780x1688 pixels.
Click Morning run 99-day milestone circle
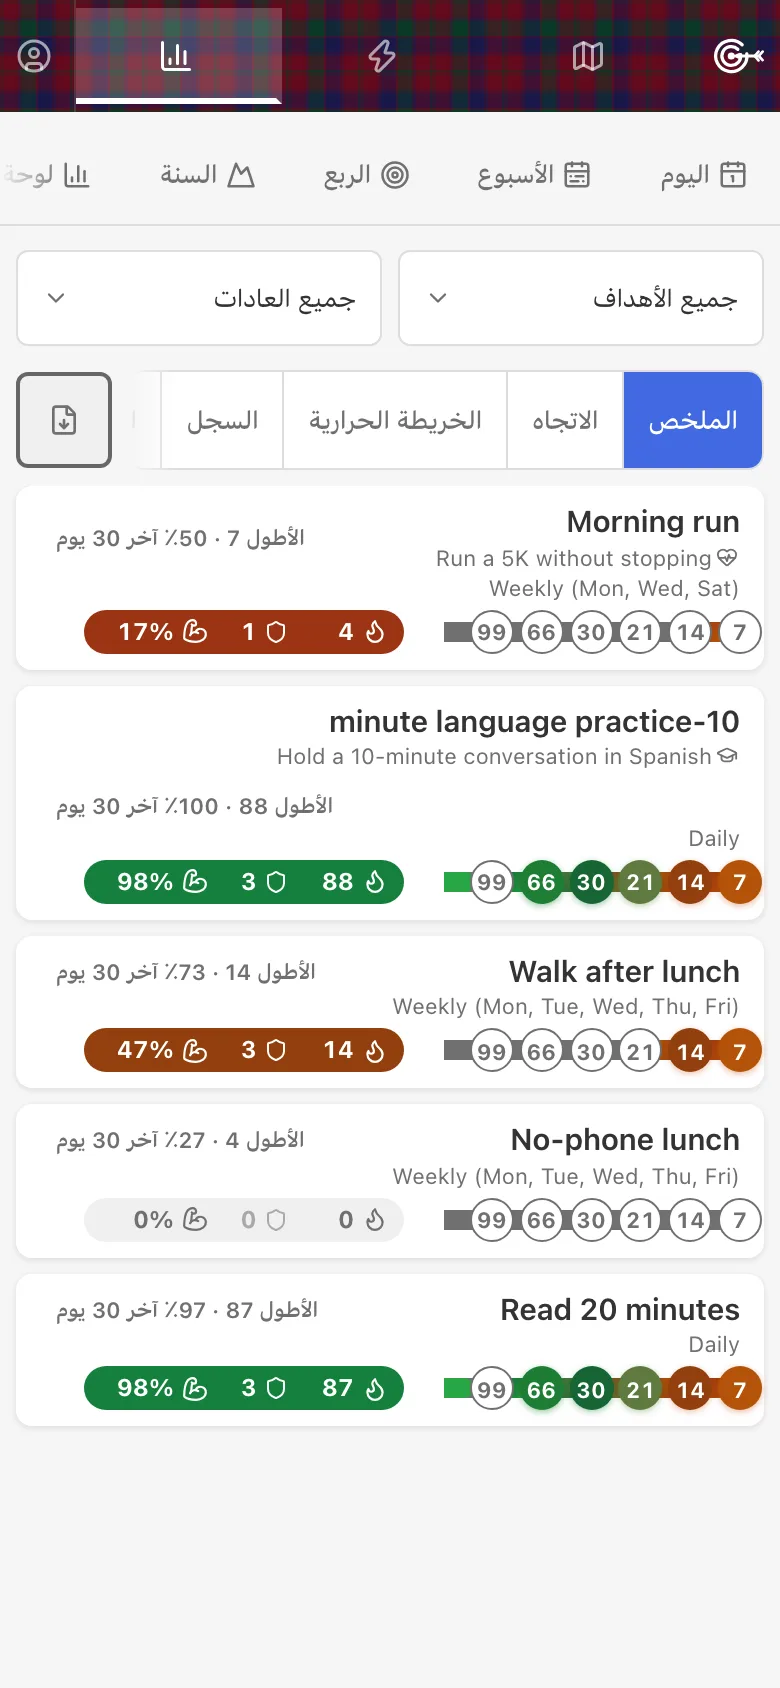(491, 632)
